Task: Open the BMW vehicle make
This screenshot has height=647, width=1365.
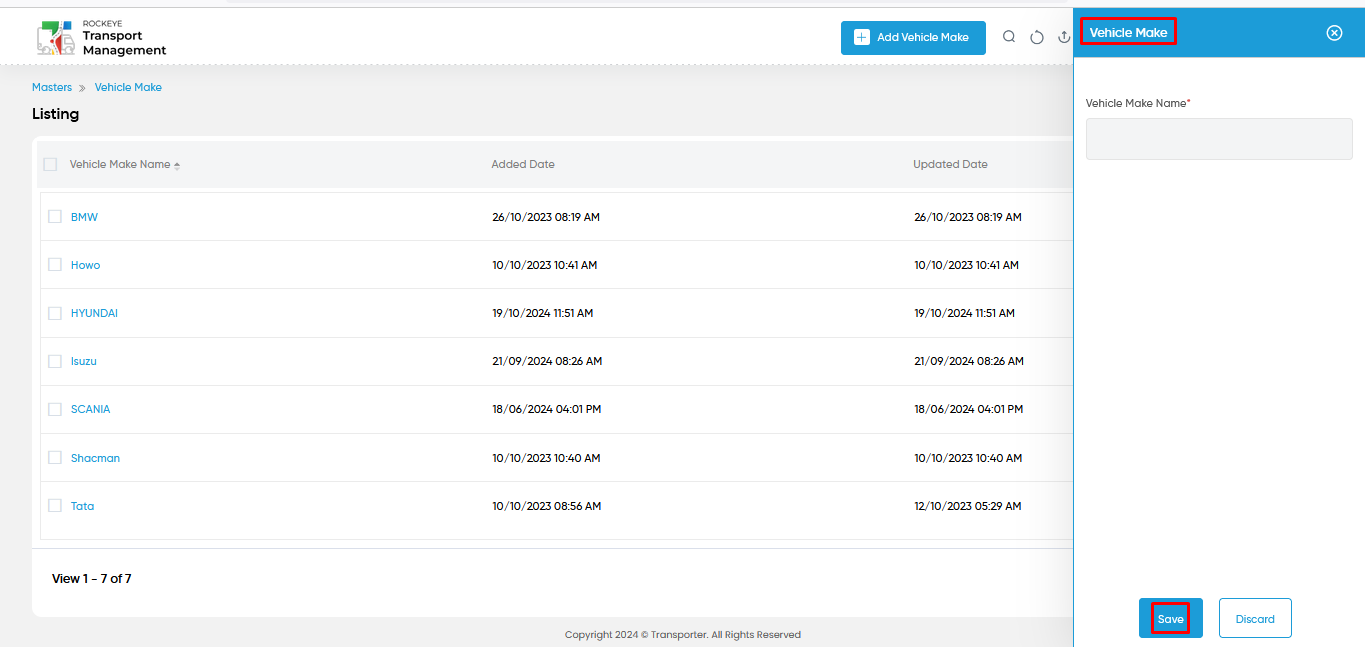Action: 84,217
